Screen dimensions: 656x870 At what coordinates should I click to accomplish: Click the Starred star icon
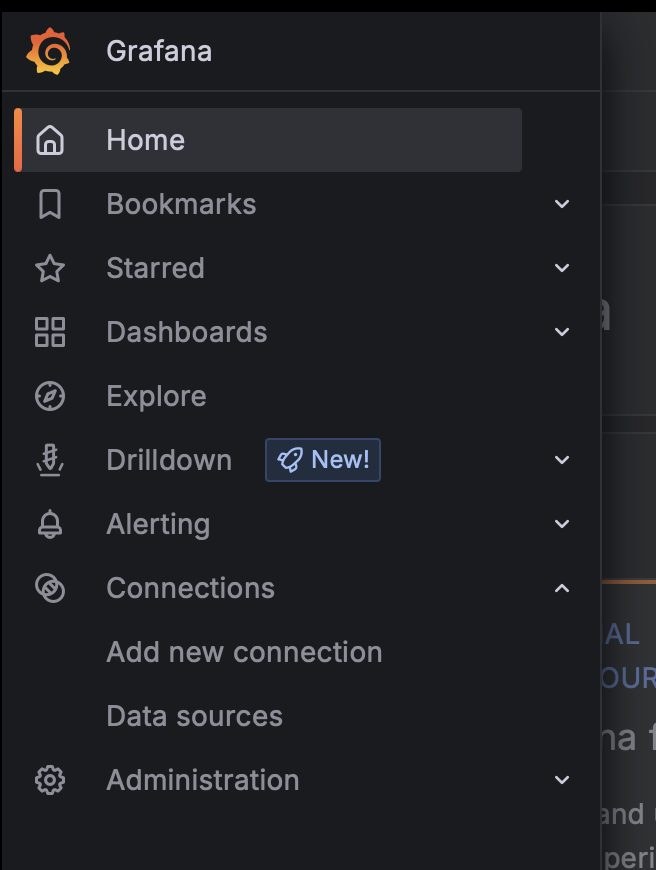pos(49,268)
